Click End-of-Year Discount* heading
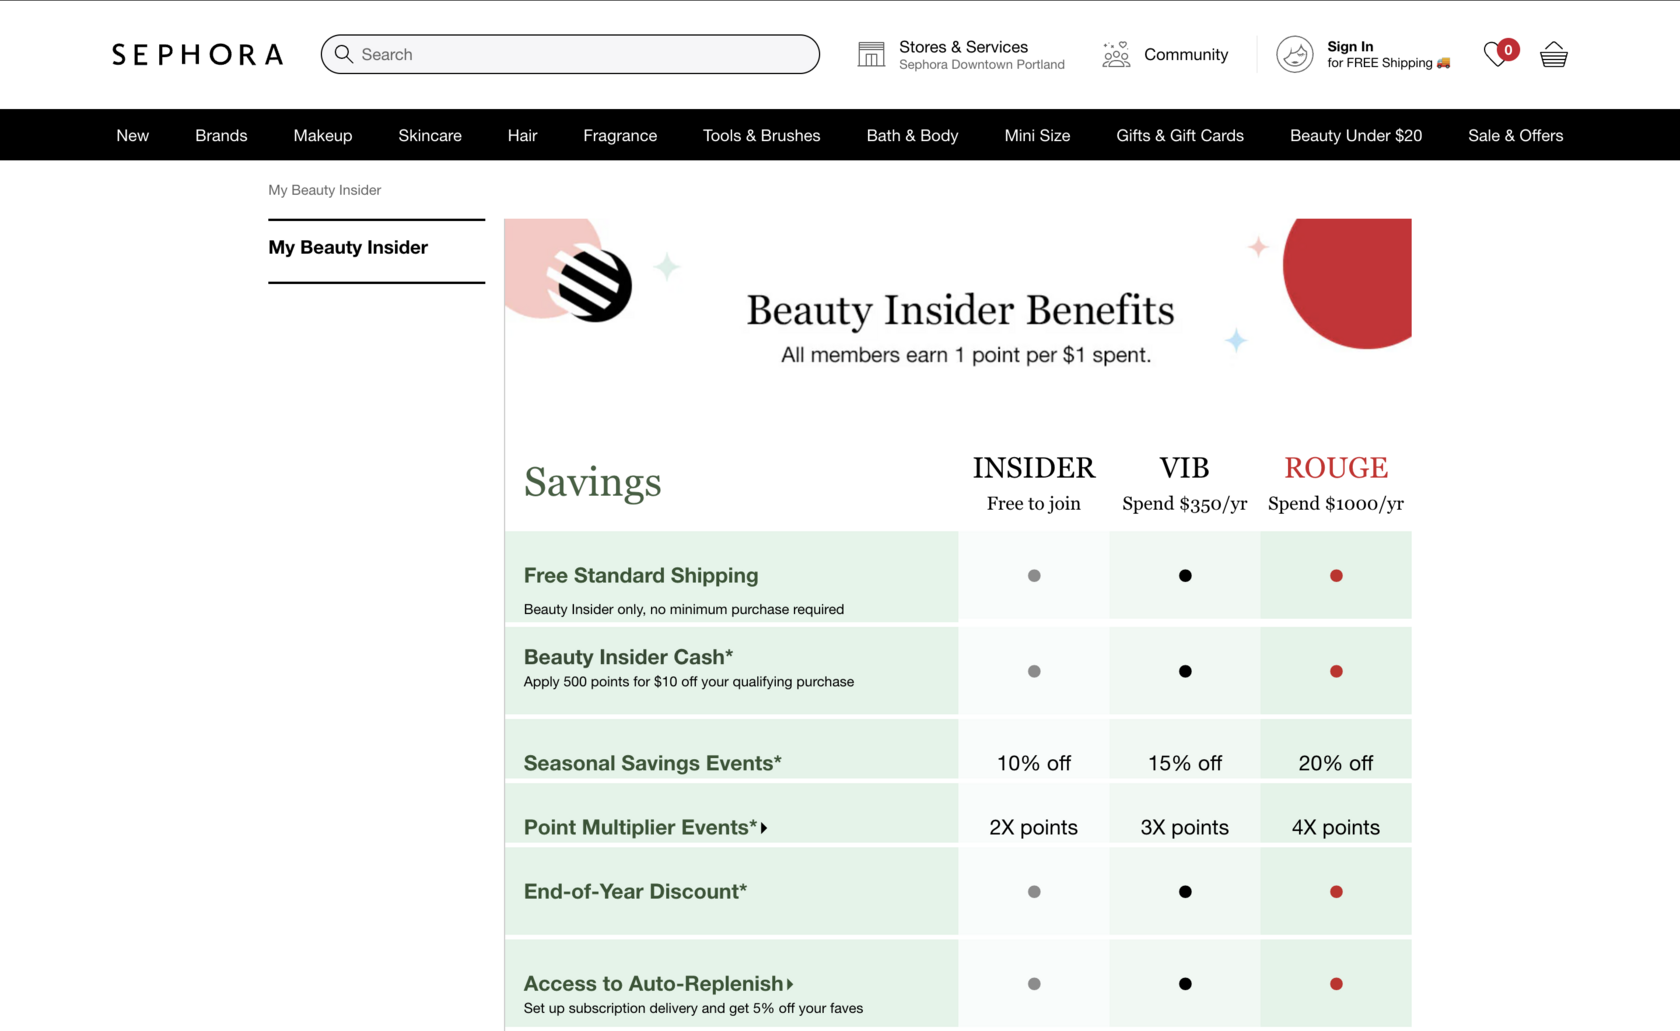The image size is (1680, 1031). click(x=635, y=891)
